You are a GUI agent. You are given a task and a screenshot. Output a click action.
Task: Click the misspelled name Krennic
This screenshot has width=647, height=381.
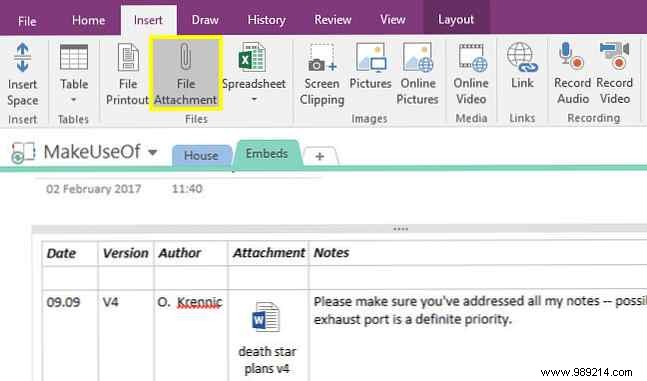(200, 303)
